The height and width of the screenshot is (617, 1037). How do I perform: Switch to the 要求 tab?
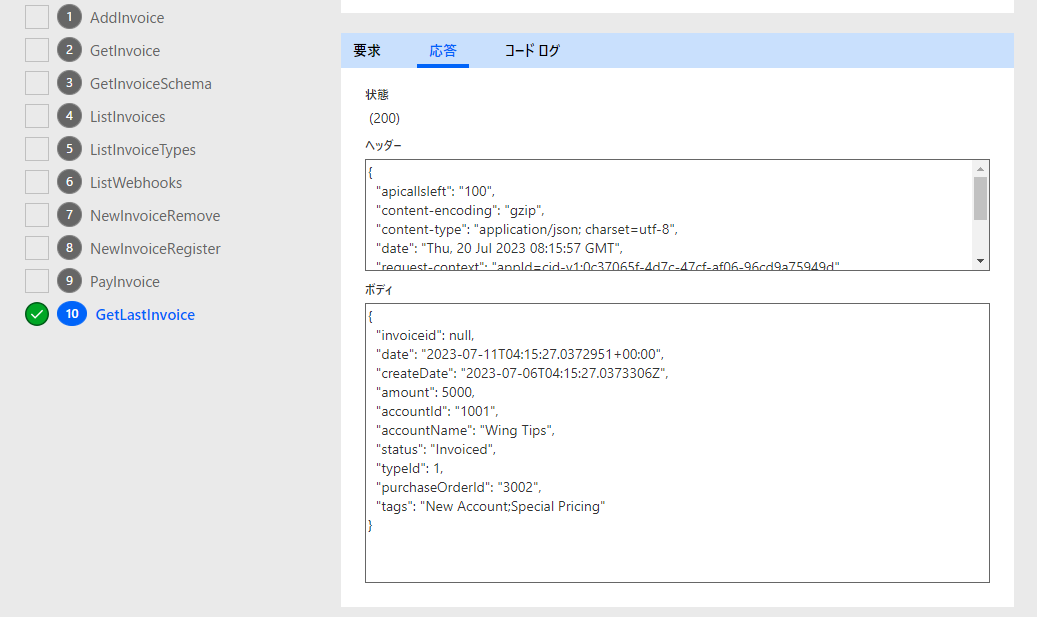click(x=367, y=50)
